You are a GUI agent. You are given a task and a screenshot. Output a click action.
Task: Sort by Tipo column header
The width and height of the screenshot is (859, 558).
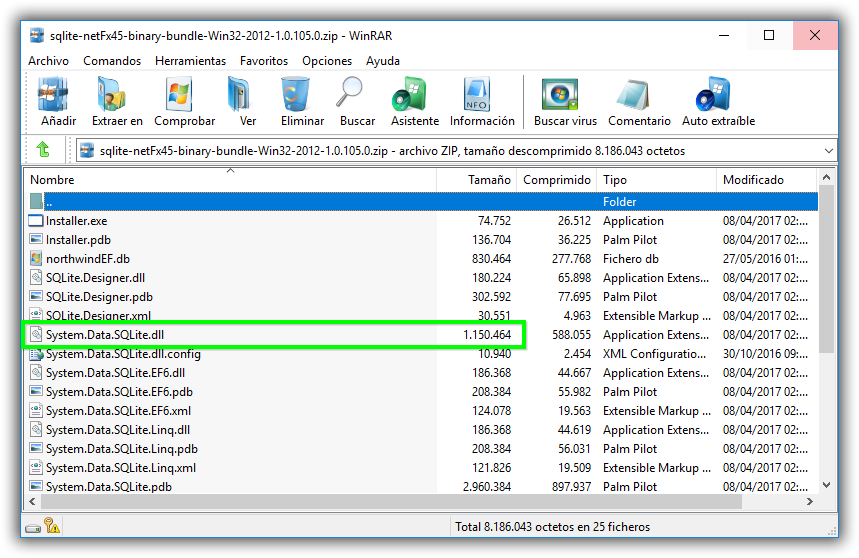(x=656, y=180)
